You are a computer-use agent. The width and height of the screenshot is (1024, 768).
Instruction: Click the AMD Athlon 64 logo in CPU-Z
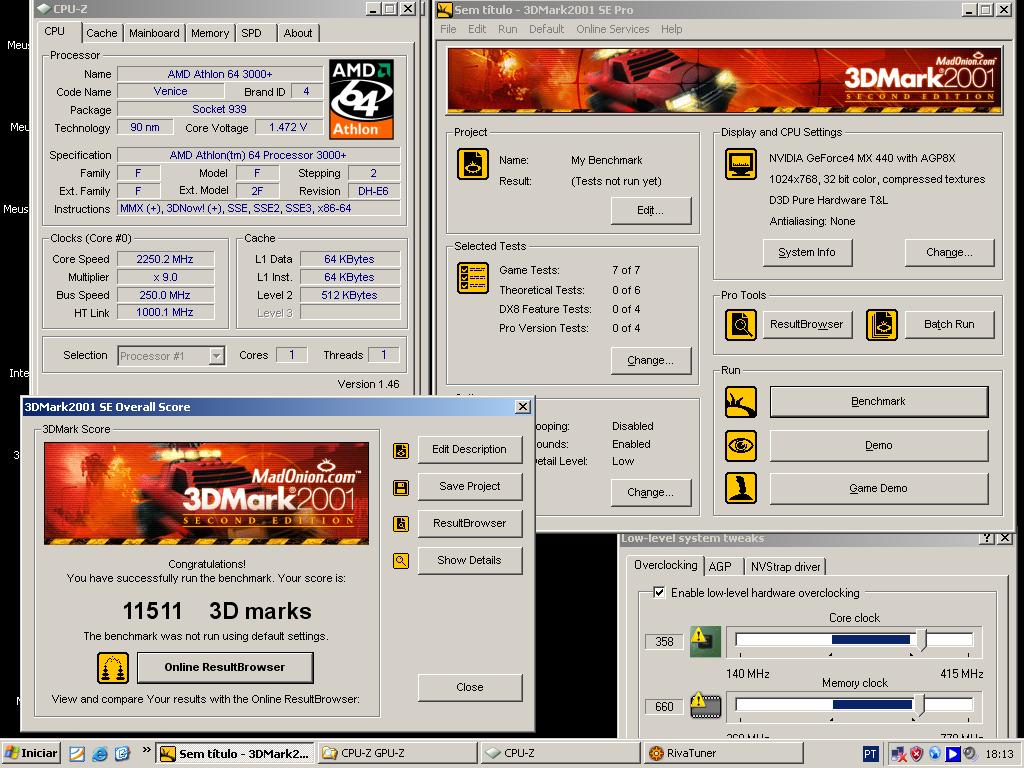(x=361, y=99)
